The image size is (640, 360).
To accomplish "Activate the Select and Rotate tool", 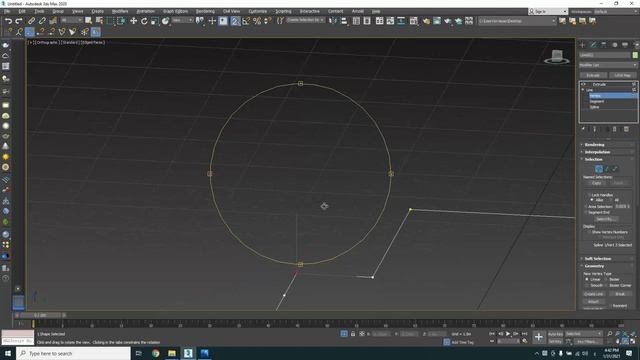I will [x=144, y=21].
